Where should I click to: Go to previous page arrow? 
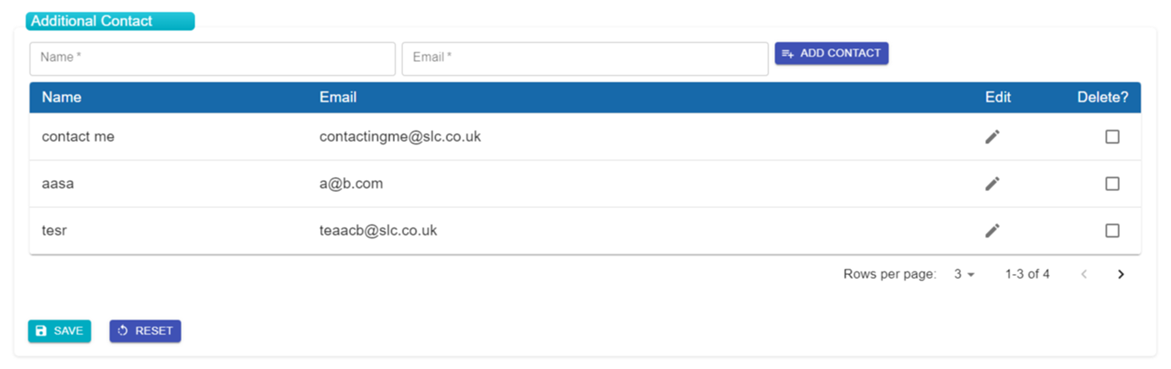tap(1084, 274)
